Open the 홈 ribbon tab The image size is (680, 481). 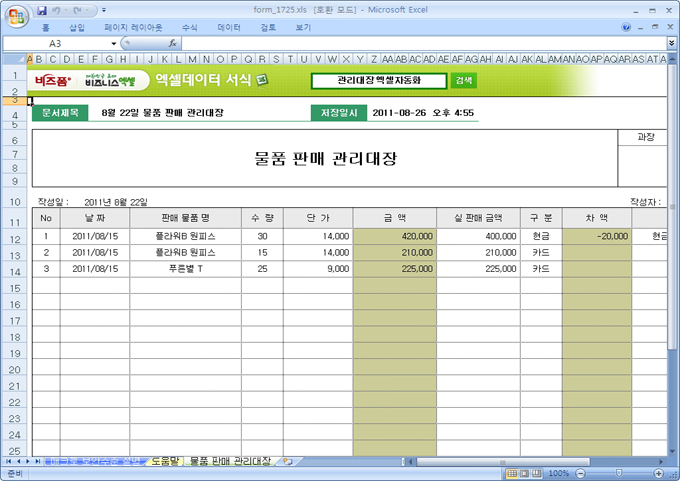coord(45,28)
